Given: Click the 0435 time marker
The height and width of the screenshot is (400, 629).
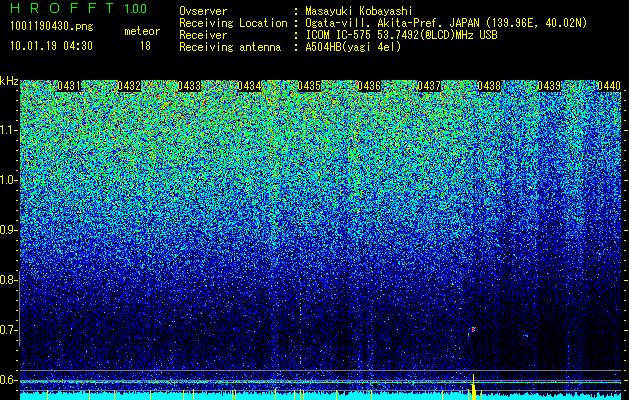Looking at the screenshot, I should [309, 86].
